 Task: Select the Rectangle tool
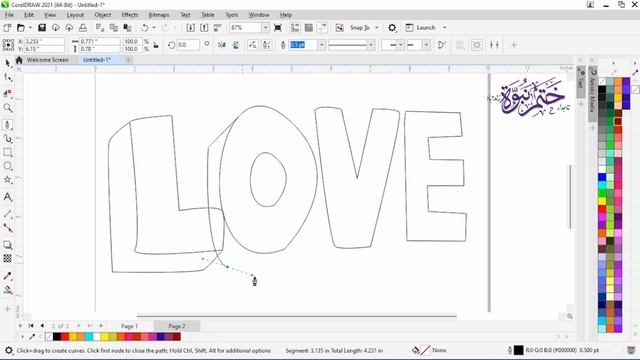[x=7, y=153]
